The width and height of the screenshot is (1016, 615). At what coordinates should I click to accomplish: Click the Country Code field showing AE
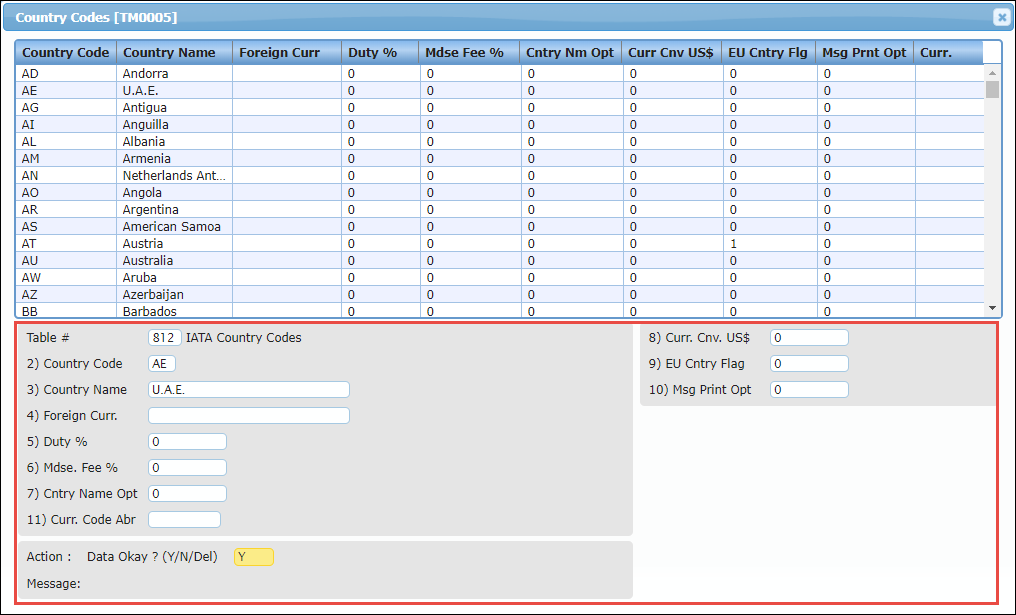tap(161, 364)
